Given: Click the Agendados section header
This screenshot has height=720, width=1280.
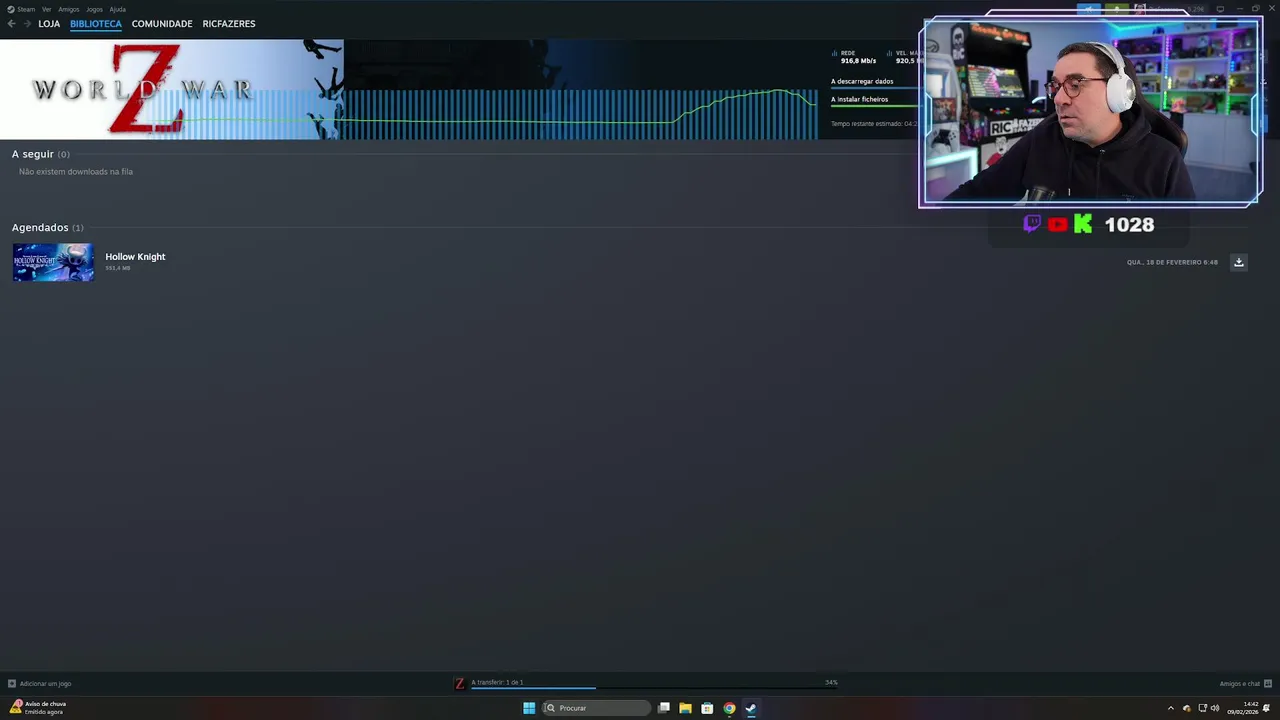Looking at the screenshot, I should pos(48,228).
